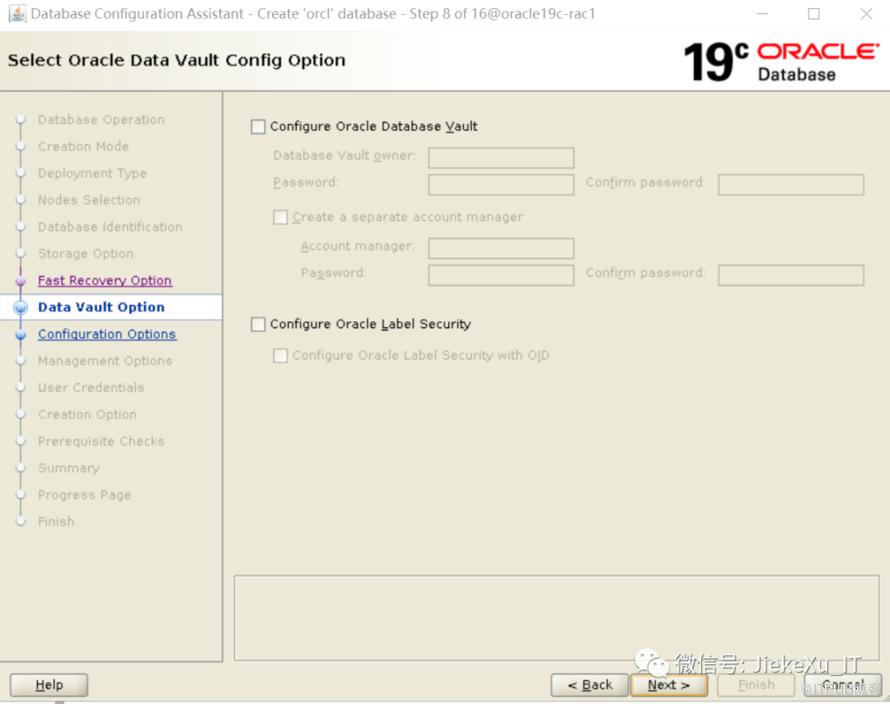Viewport: 890px width, 704px height.
Task: Click the Finish button
Action: pos(756,685)
